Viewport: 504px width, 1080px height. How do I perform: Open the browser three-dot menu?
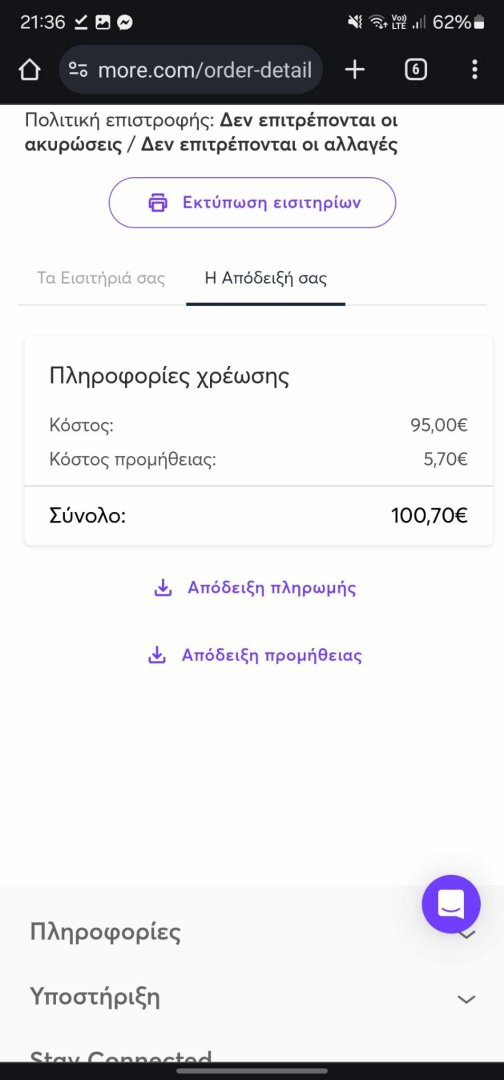coord(474,70)
